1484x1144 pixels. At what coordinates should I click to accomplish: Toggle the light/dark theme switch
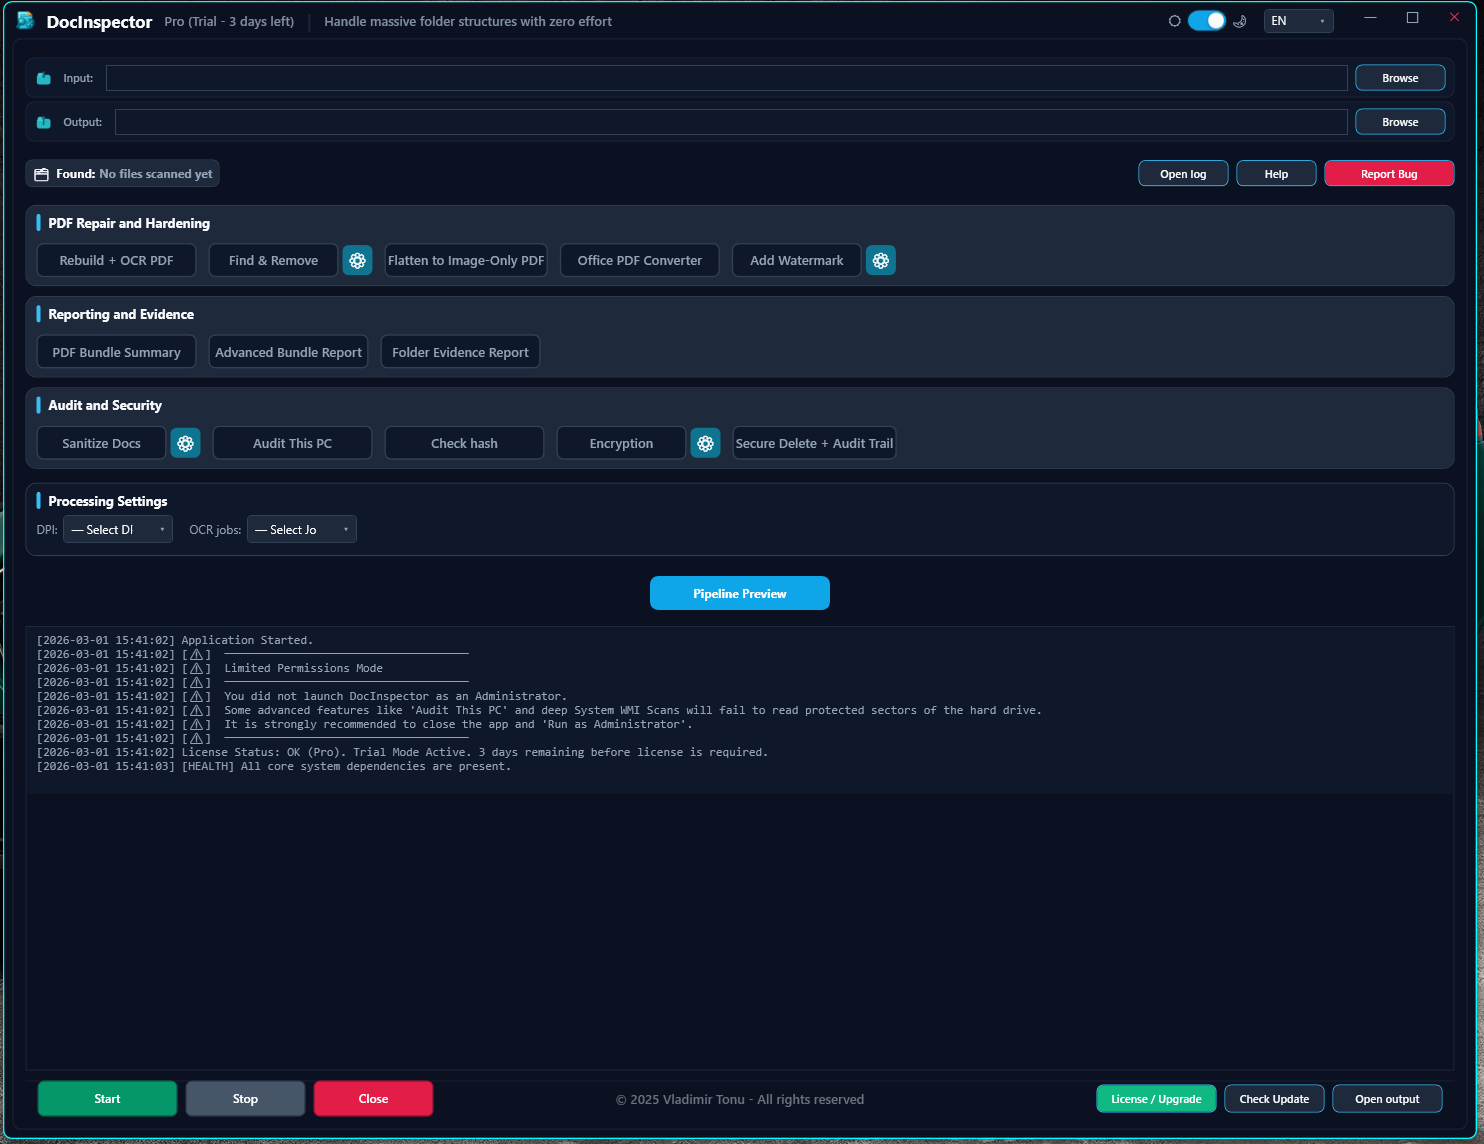click(x=1206, y=21)
